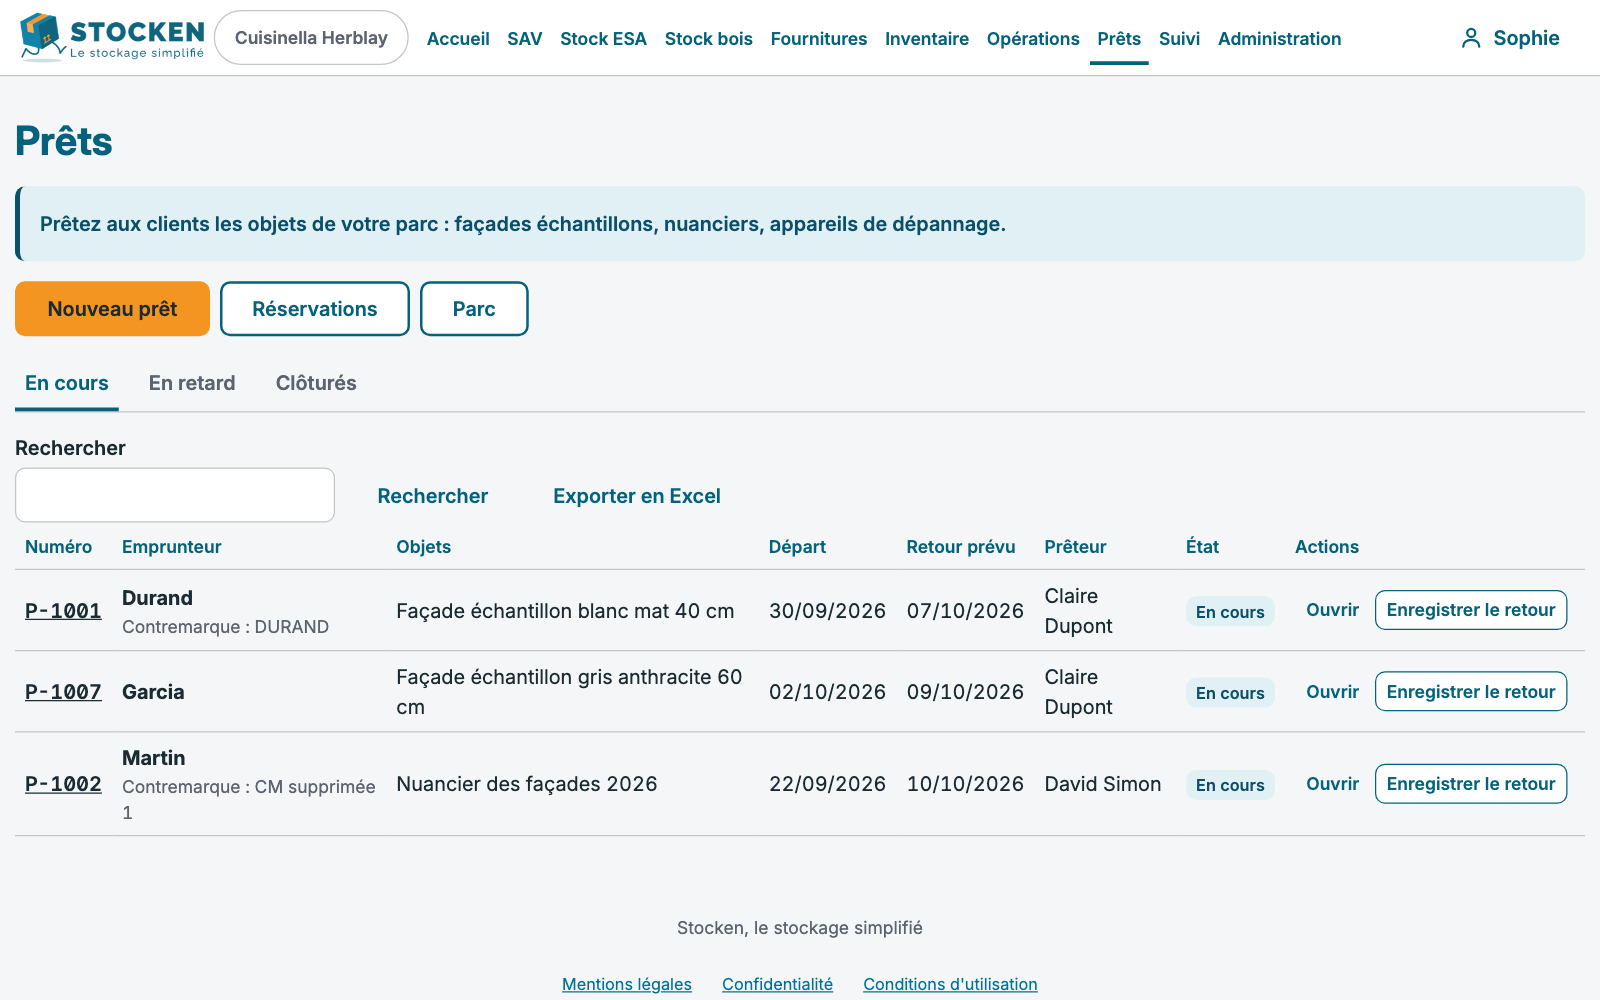Register the return for Garcia's loan

click(1471, 691)
